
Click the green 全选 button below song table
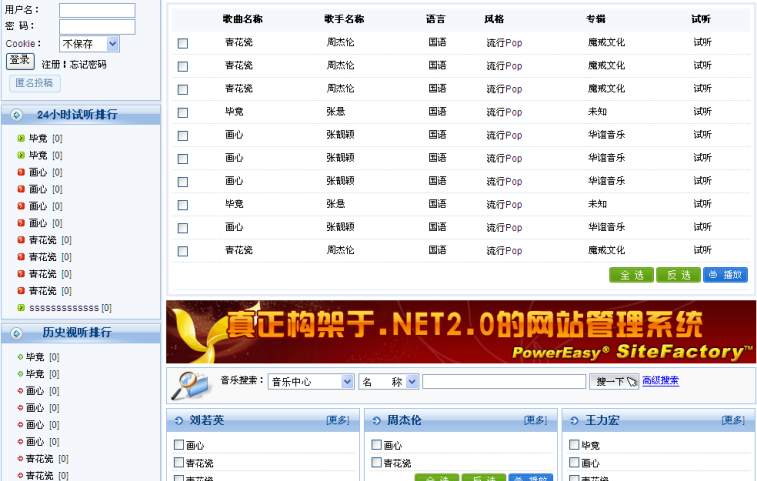tap(631, 275)
